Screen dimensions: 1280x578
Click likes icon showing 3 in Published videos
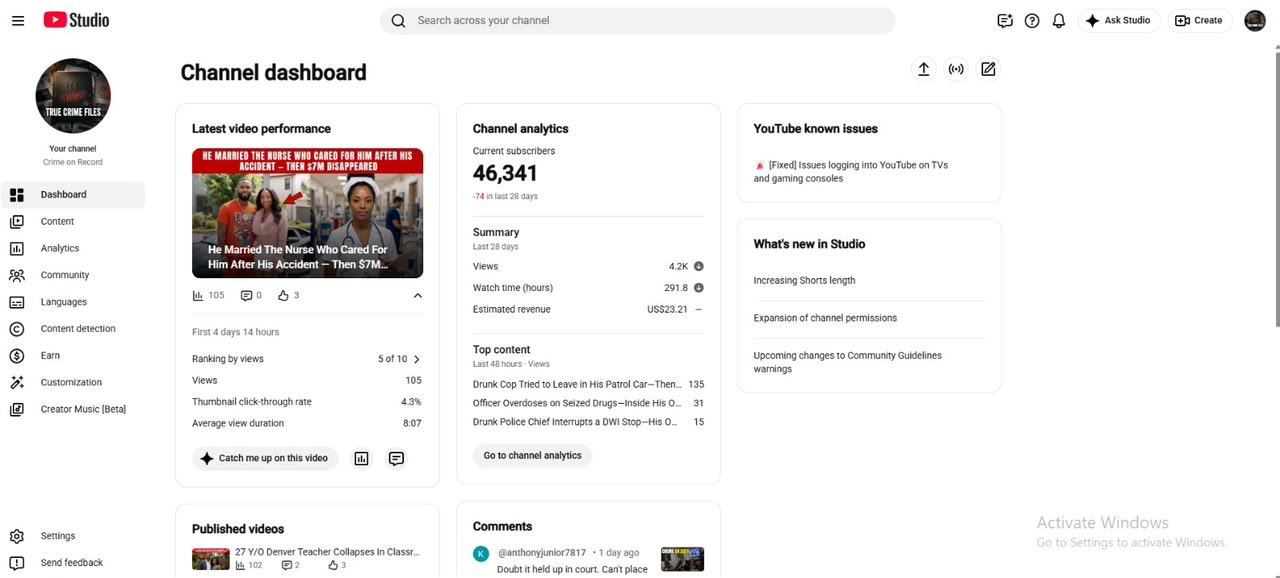click(333, 565)
